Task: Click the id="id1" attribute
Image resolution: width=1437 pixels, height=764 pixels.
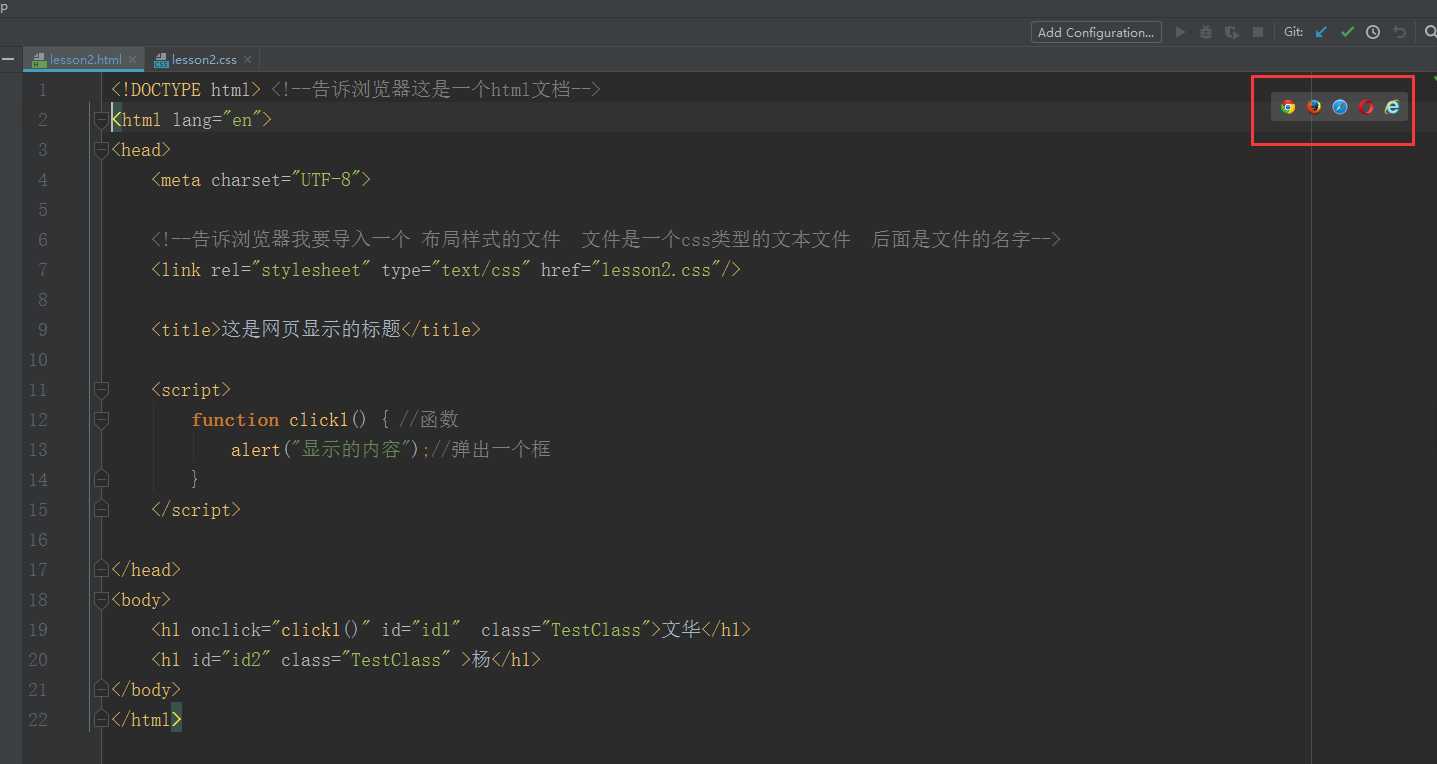Action: coord(421,630)
